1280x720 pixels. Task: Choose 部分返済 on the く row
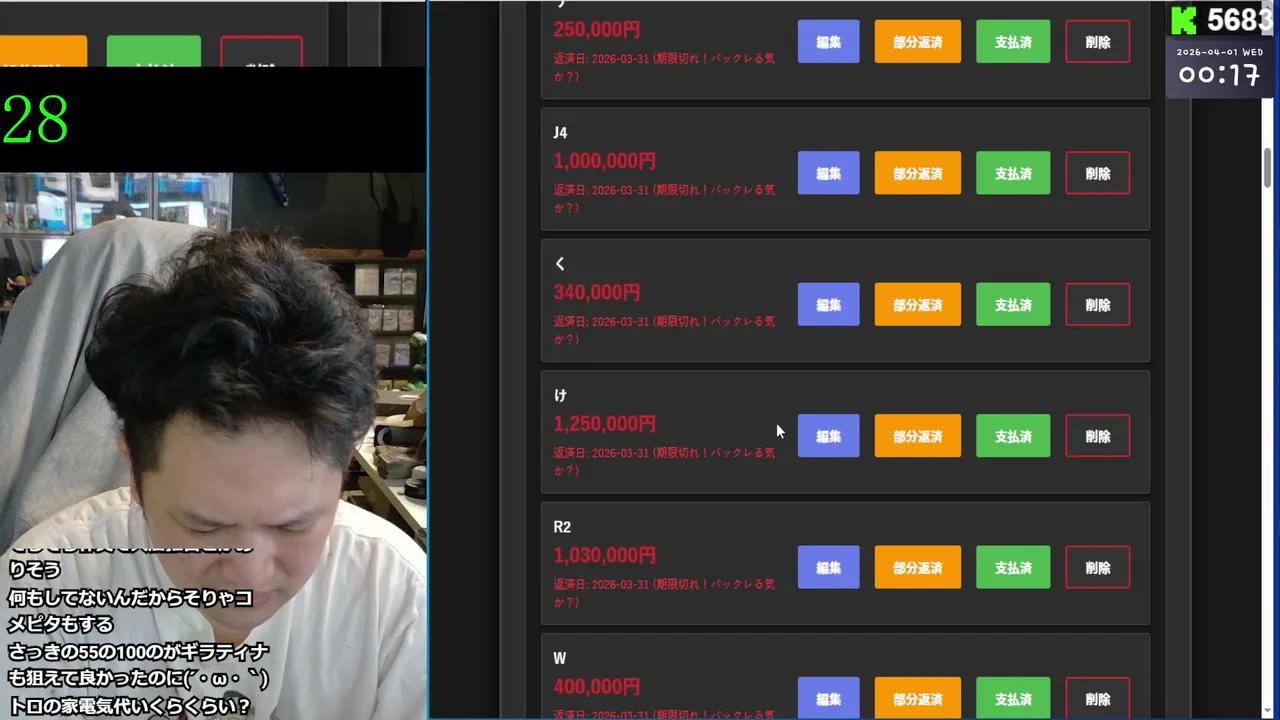click(x=917, y=305)
